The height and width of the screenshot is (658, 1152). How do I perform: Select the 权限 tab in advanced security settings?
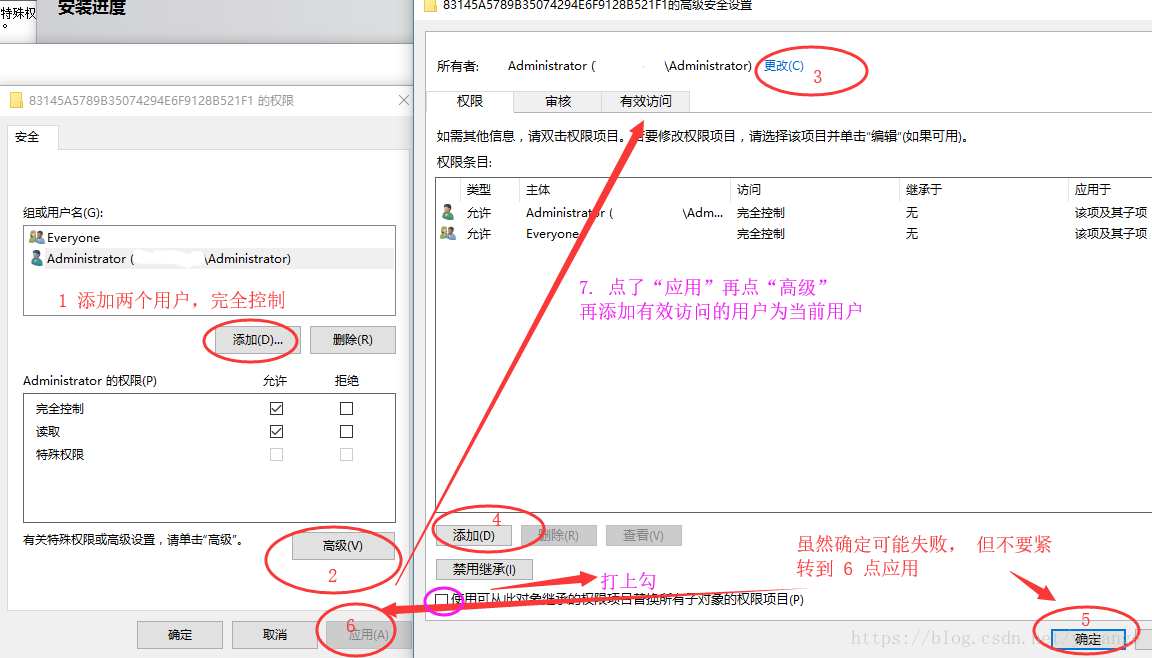pyautogui.click(x=470, y=101)
